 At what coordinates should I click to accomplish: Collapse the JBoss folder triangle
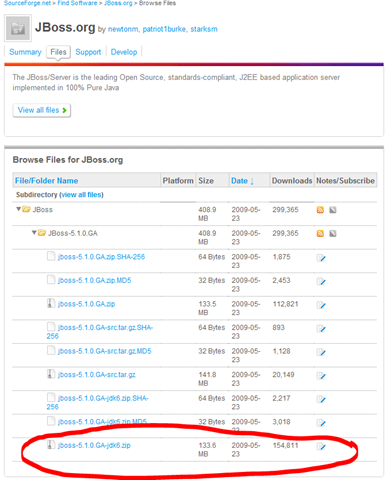click(x=18, y=209)
